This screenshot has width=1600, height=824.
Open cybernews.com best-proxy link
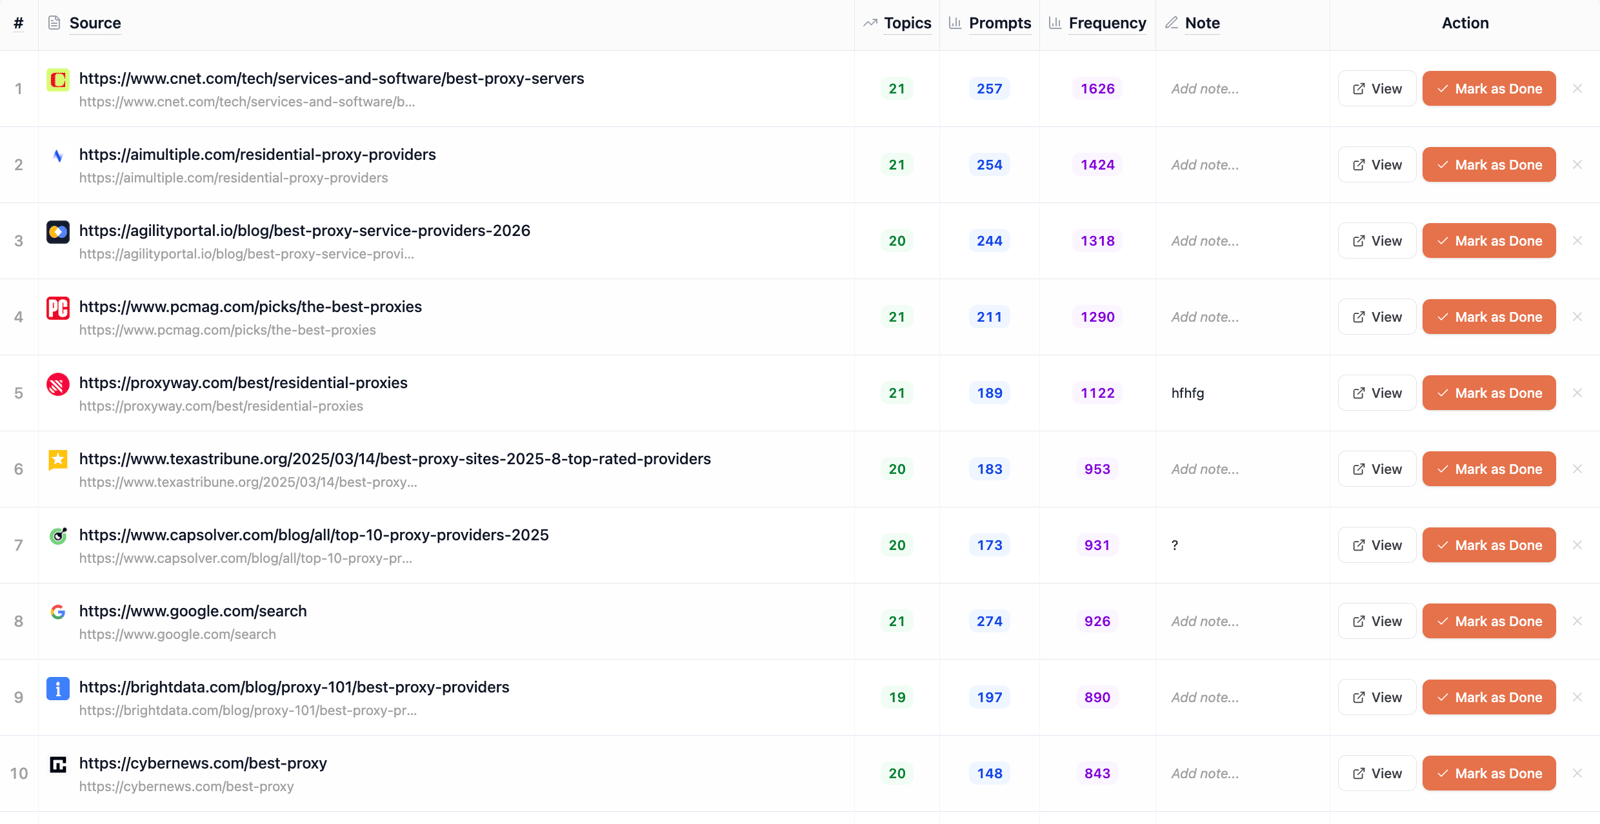pos(203,763)
